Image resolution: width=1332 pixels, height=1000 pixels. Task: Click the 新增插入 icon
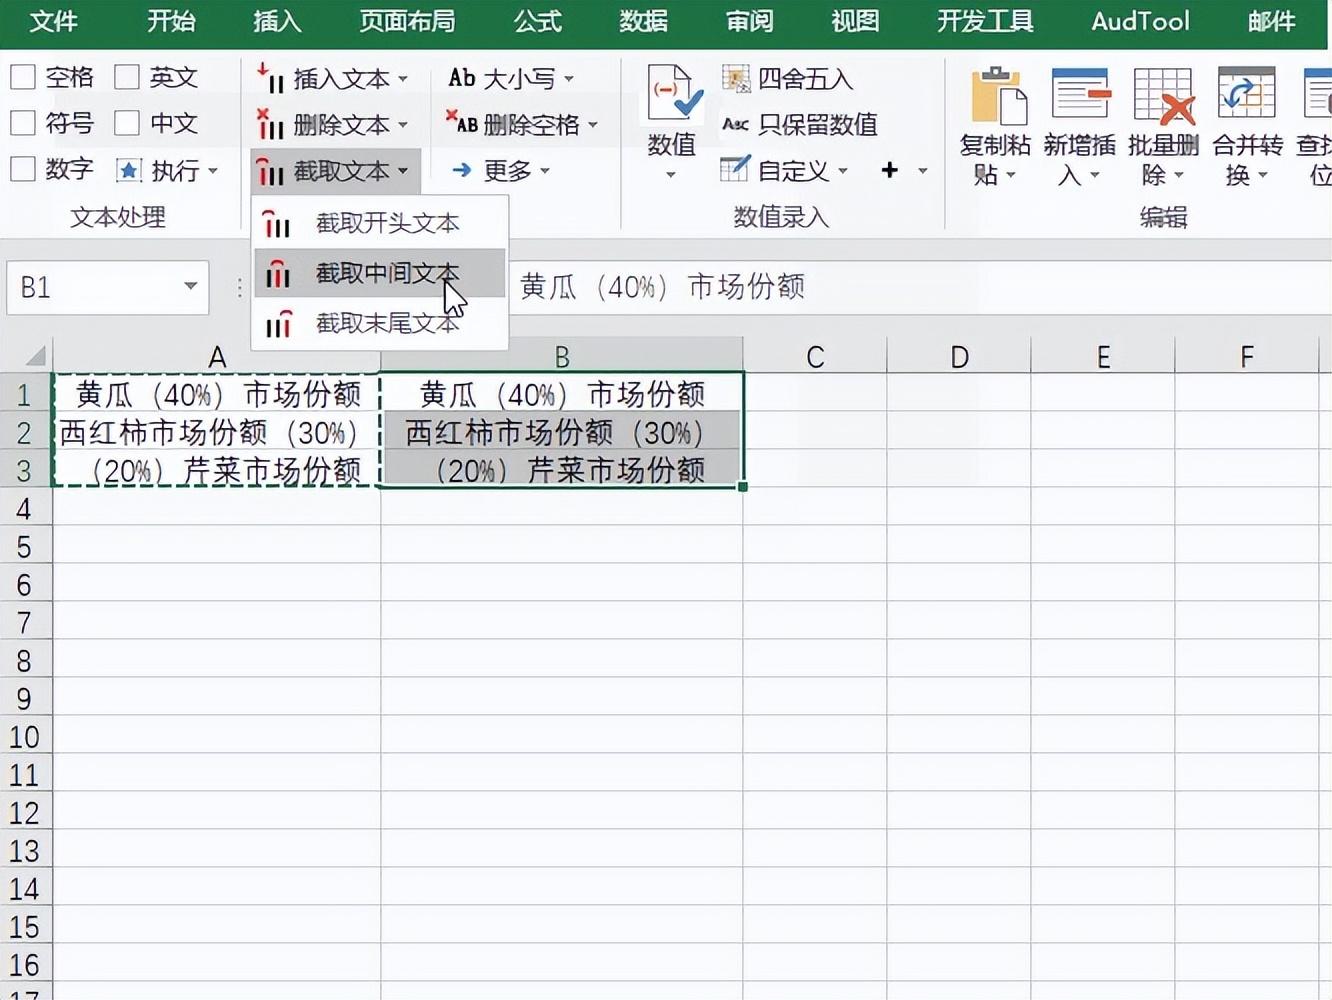[x=1081, y=95]
